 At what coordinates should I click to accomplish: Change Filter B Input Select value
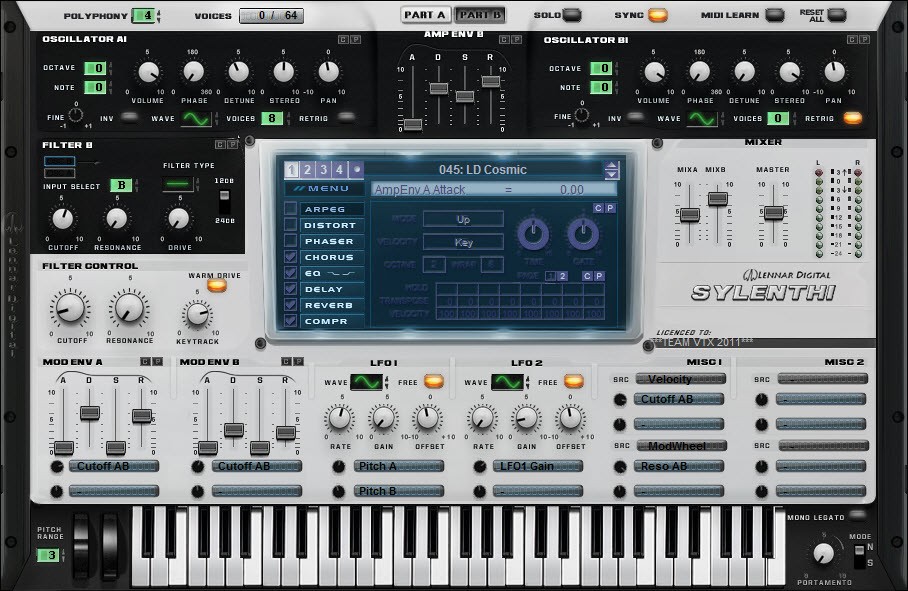pos(122,185)
